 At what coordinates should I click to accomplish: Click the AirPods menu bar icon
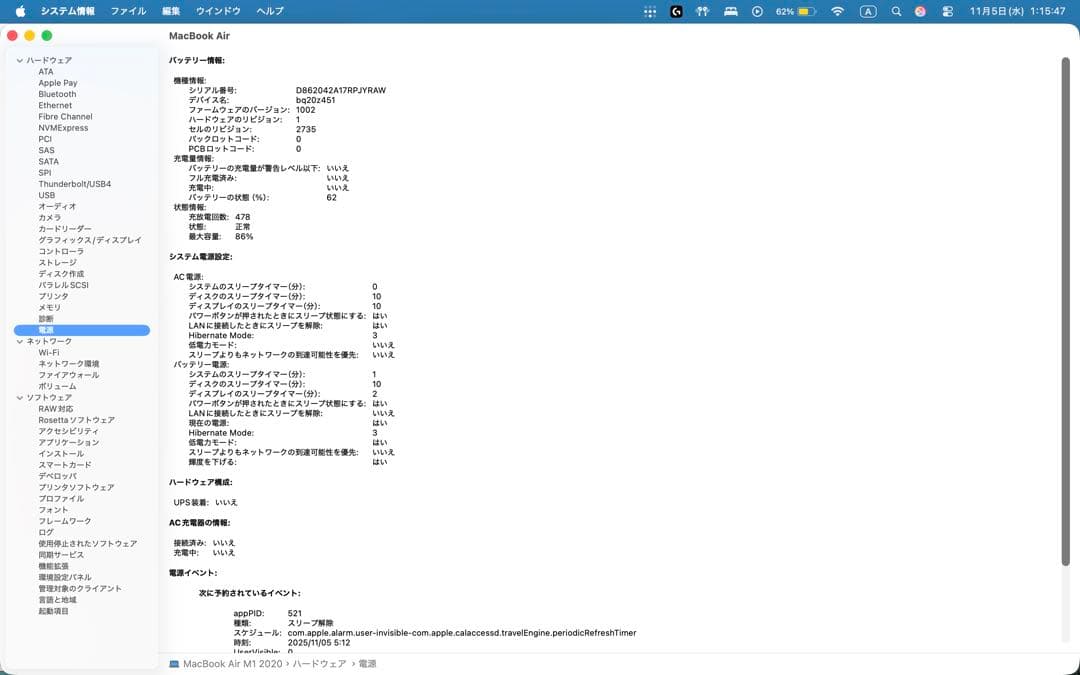point(701,11)
